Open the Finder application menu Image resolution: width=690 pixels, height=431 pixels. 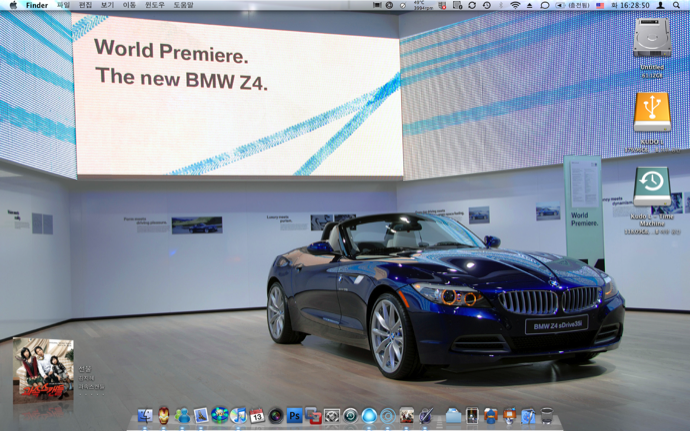click(37, 5)
